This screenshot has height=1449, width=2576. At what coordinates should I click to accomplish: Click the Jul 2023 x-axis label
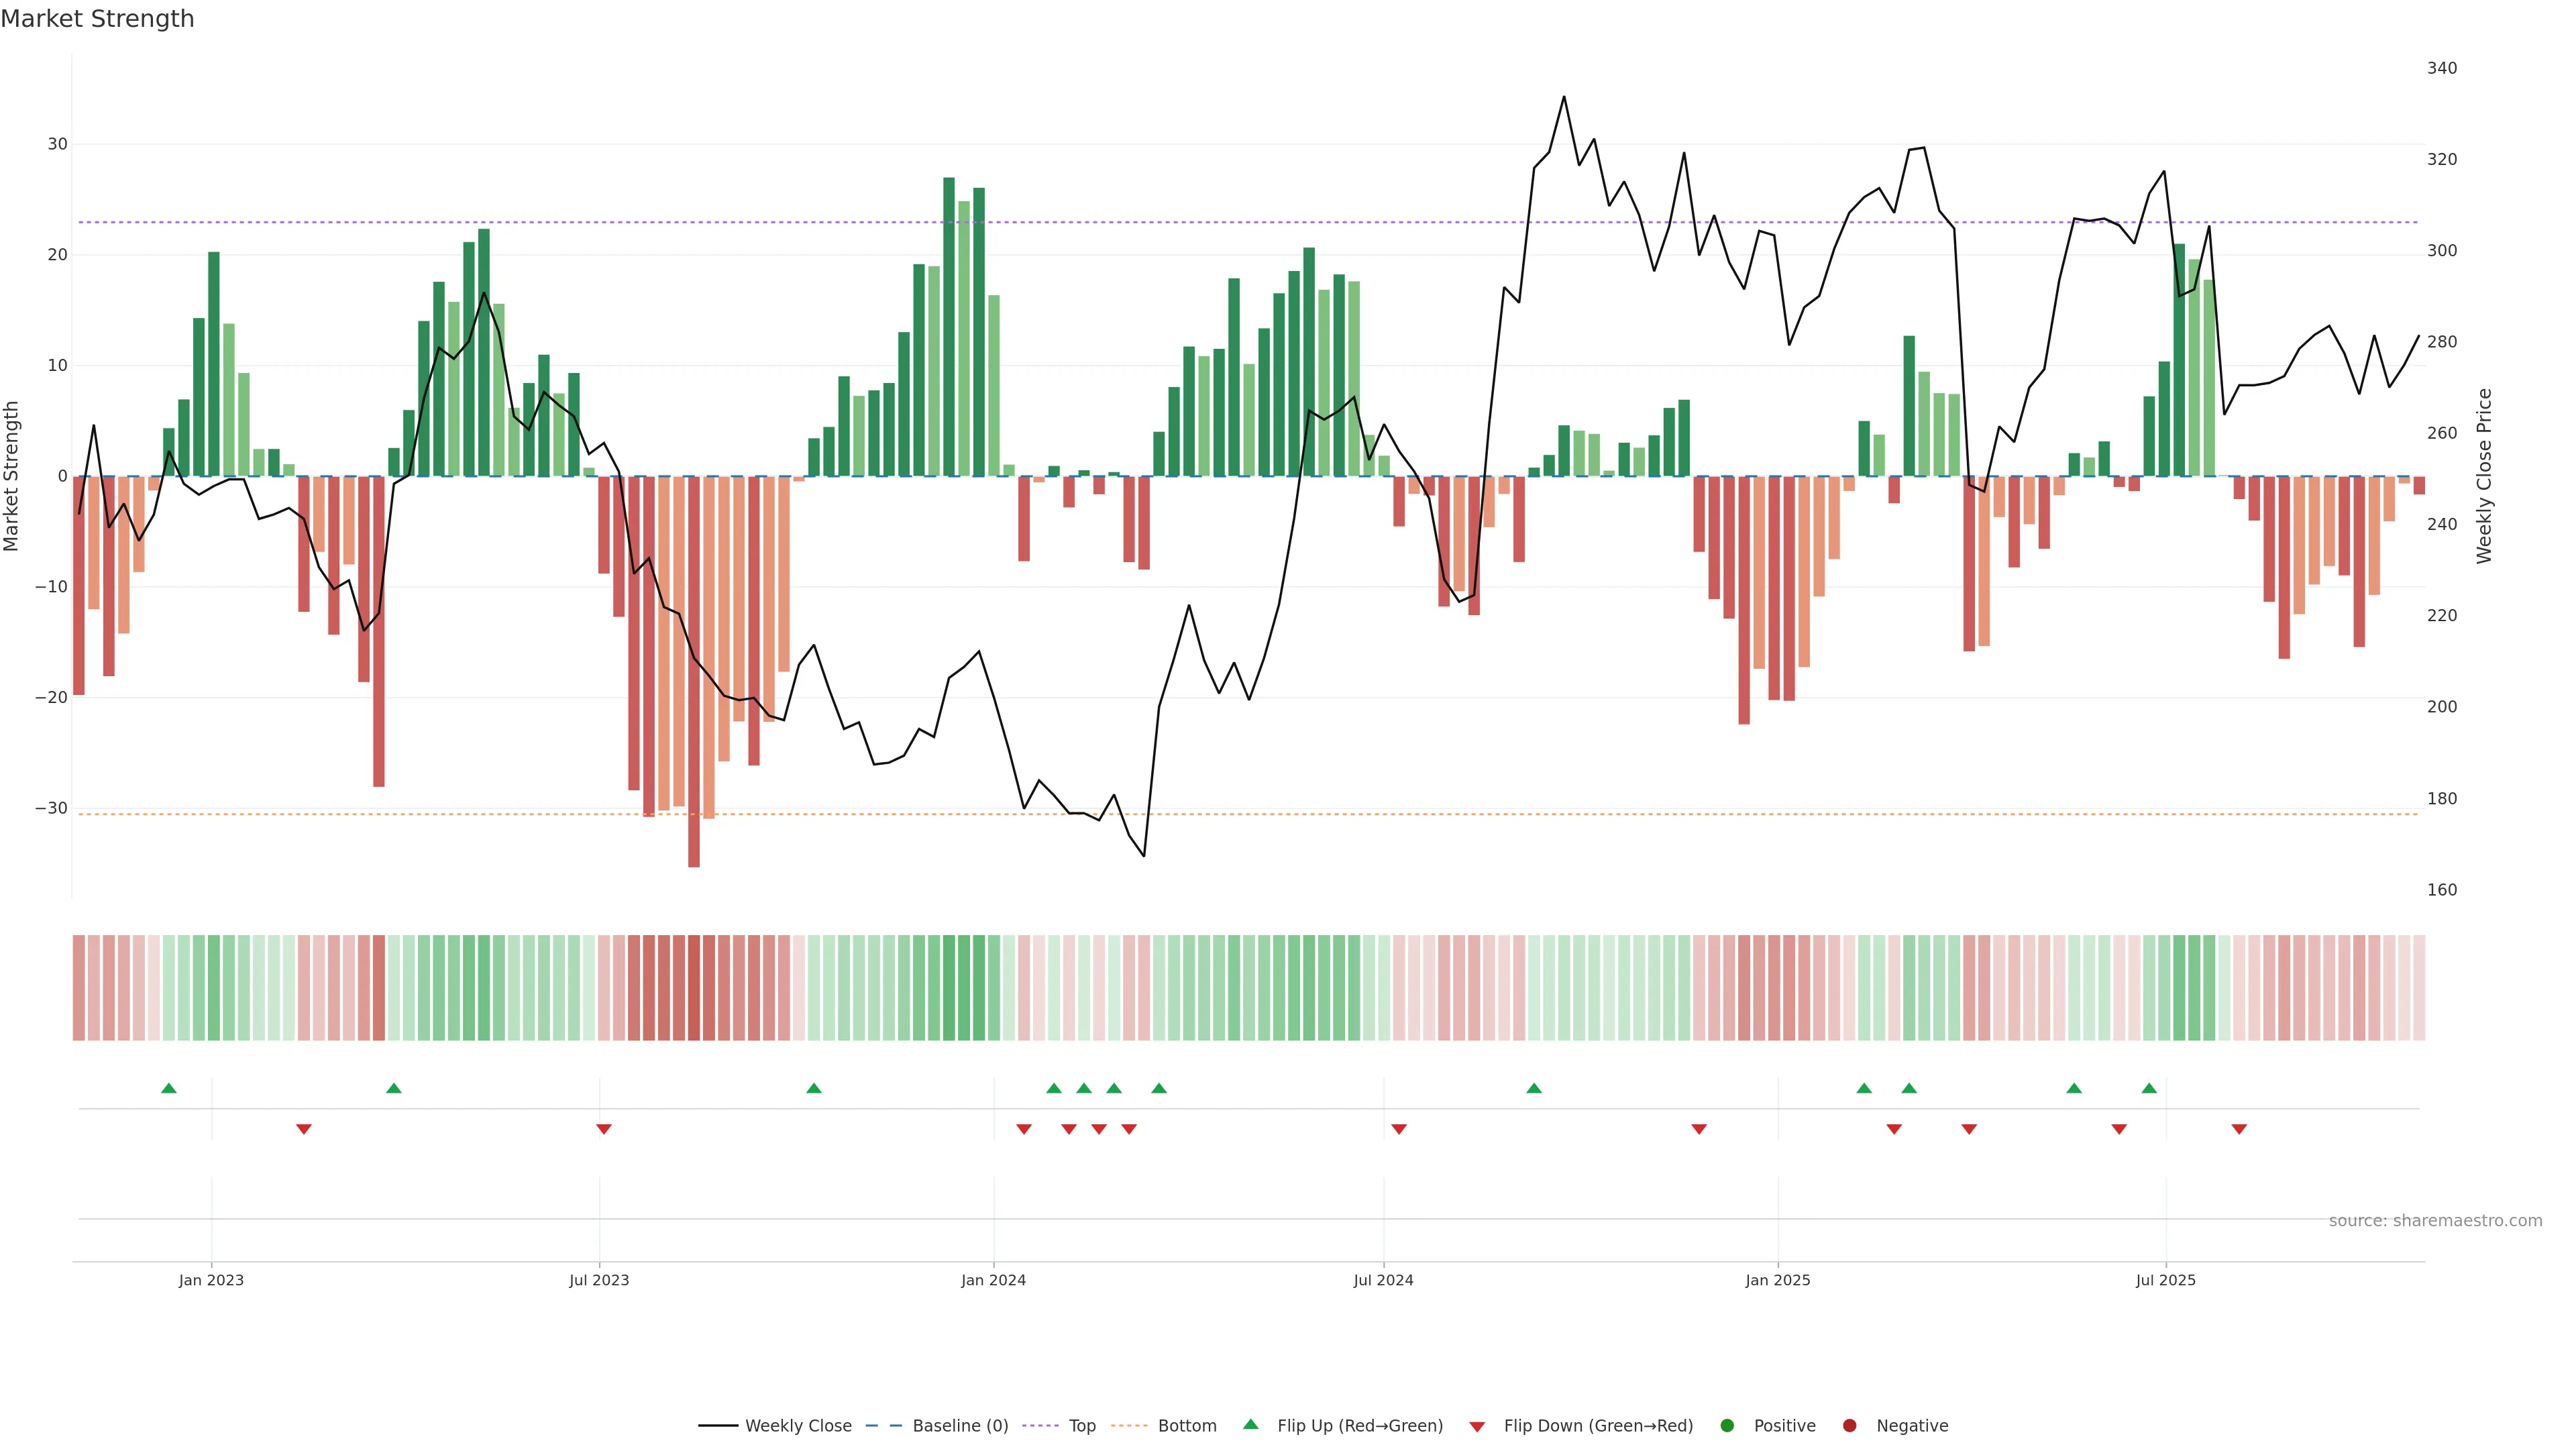[599, 1280]
